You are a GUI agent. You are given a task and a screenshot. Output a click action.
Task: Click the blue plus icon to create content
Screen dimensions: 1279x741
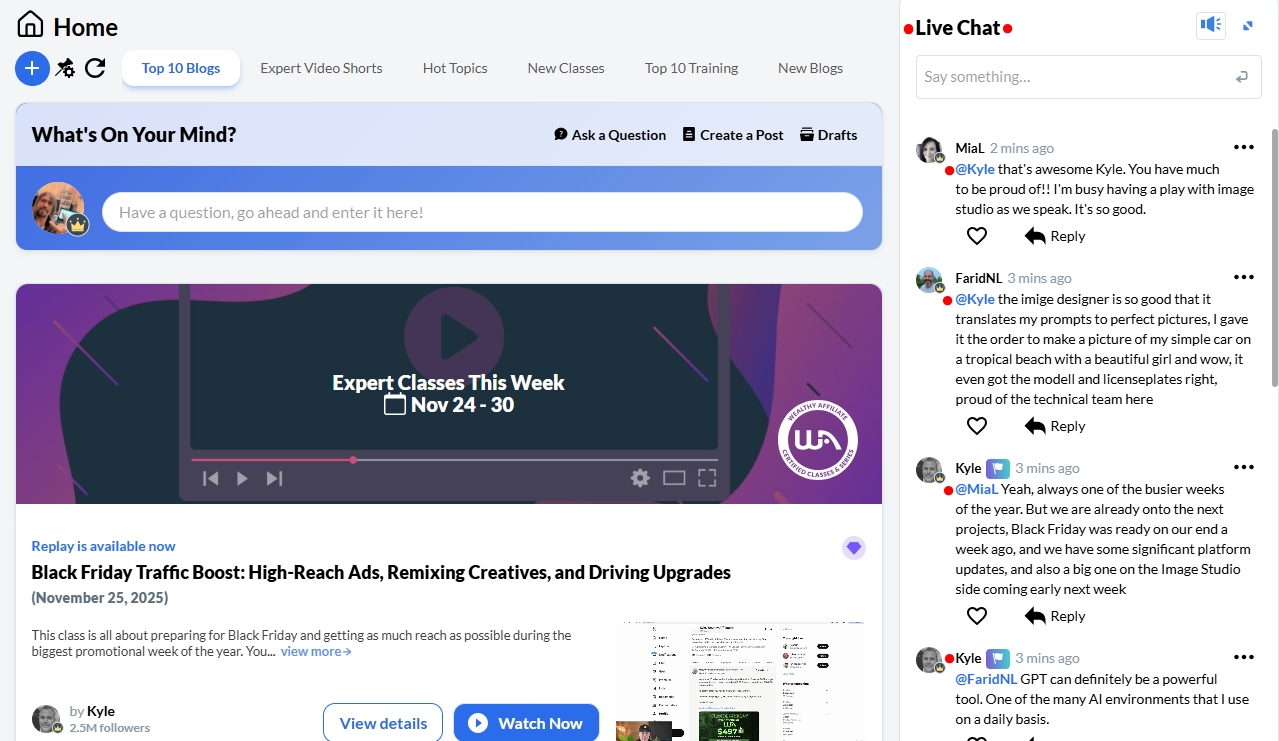[x=31, y=68]
